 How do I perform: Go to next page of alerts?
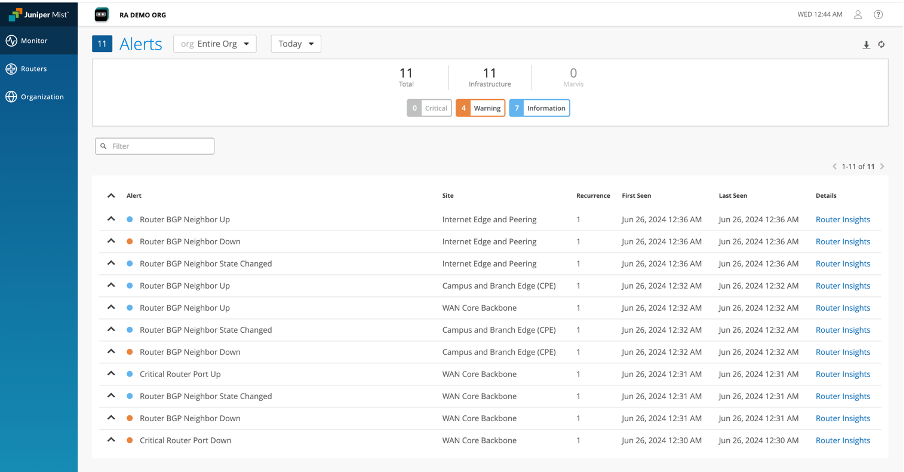coord(882,166)
